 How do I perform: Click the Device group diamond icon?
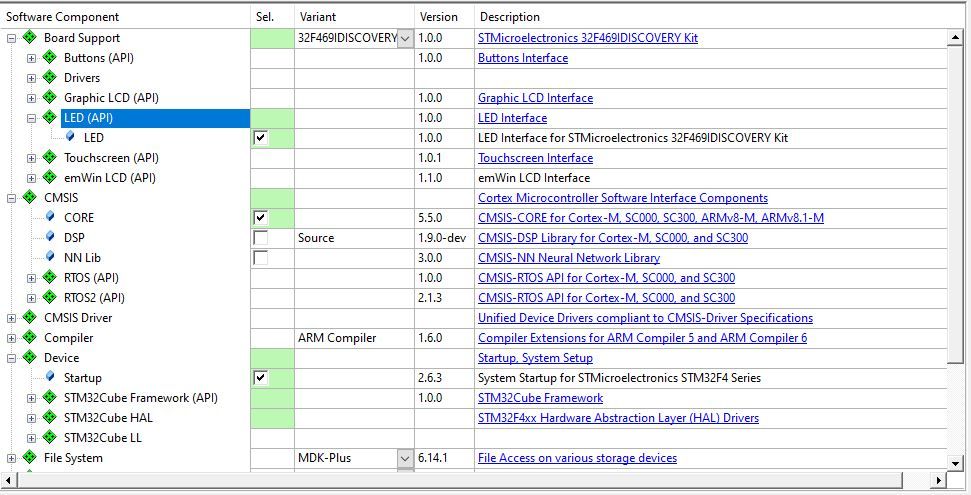click(30, 357)
